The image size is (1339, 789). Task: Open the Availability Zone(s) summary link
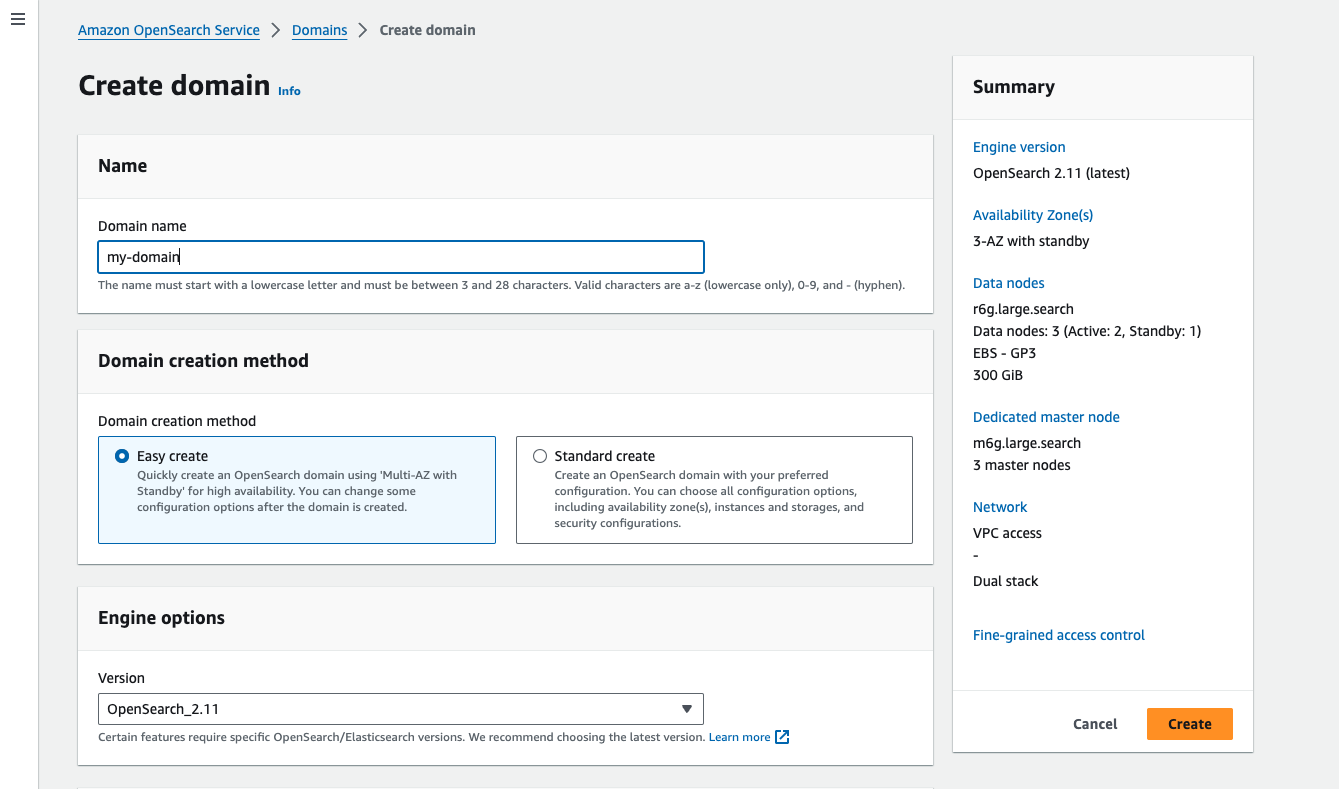[1032, 214]
